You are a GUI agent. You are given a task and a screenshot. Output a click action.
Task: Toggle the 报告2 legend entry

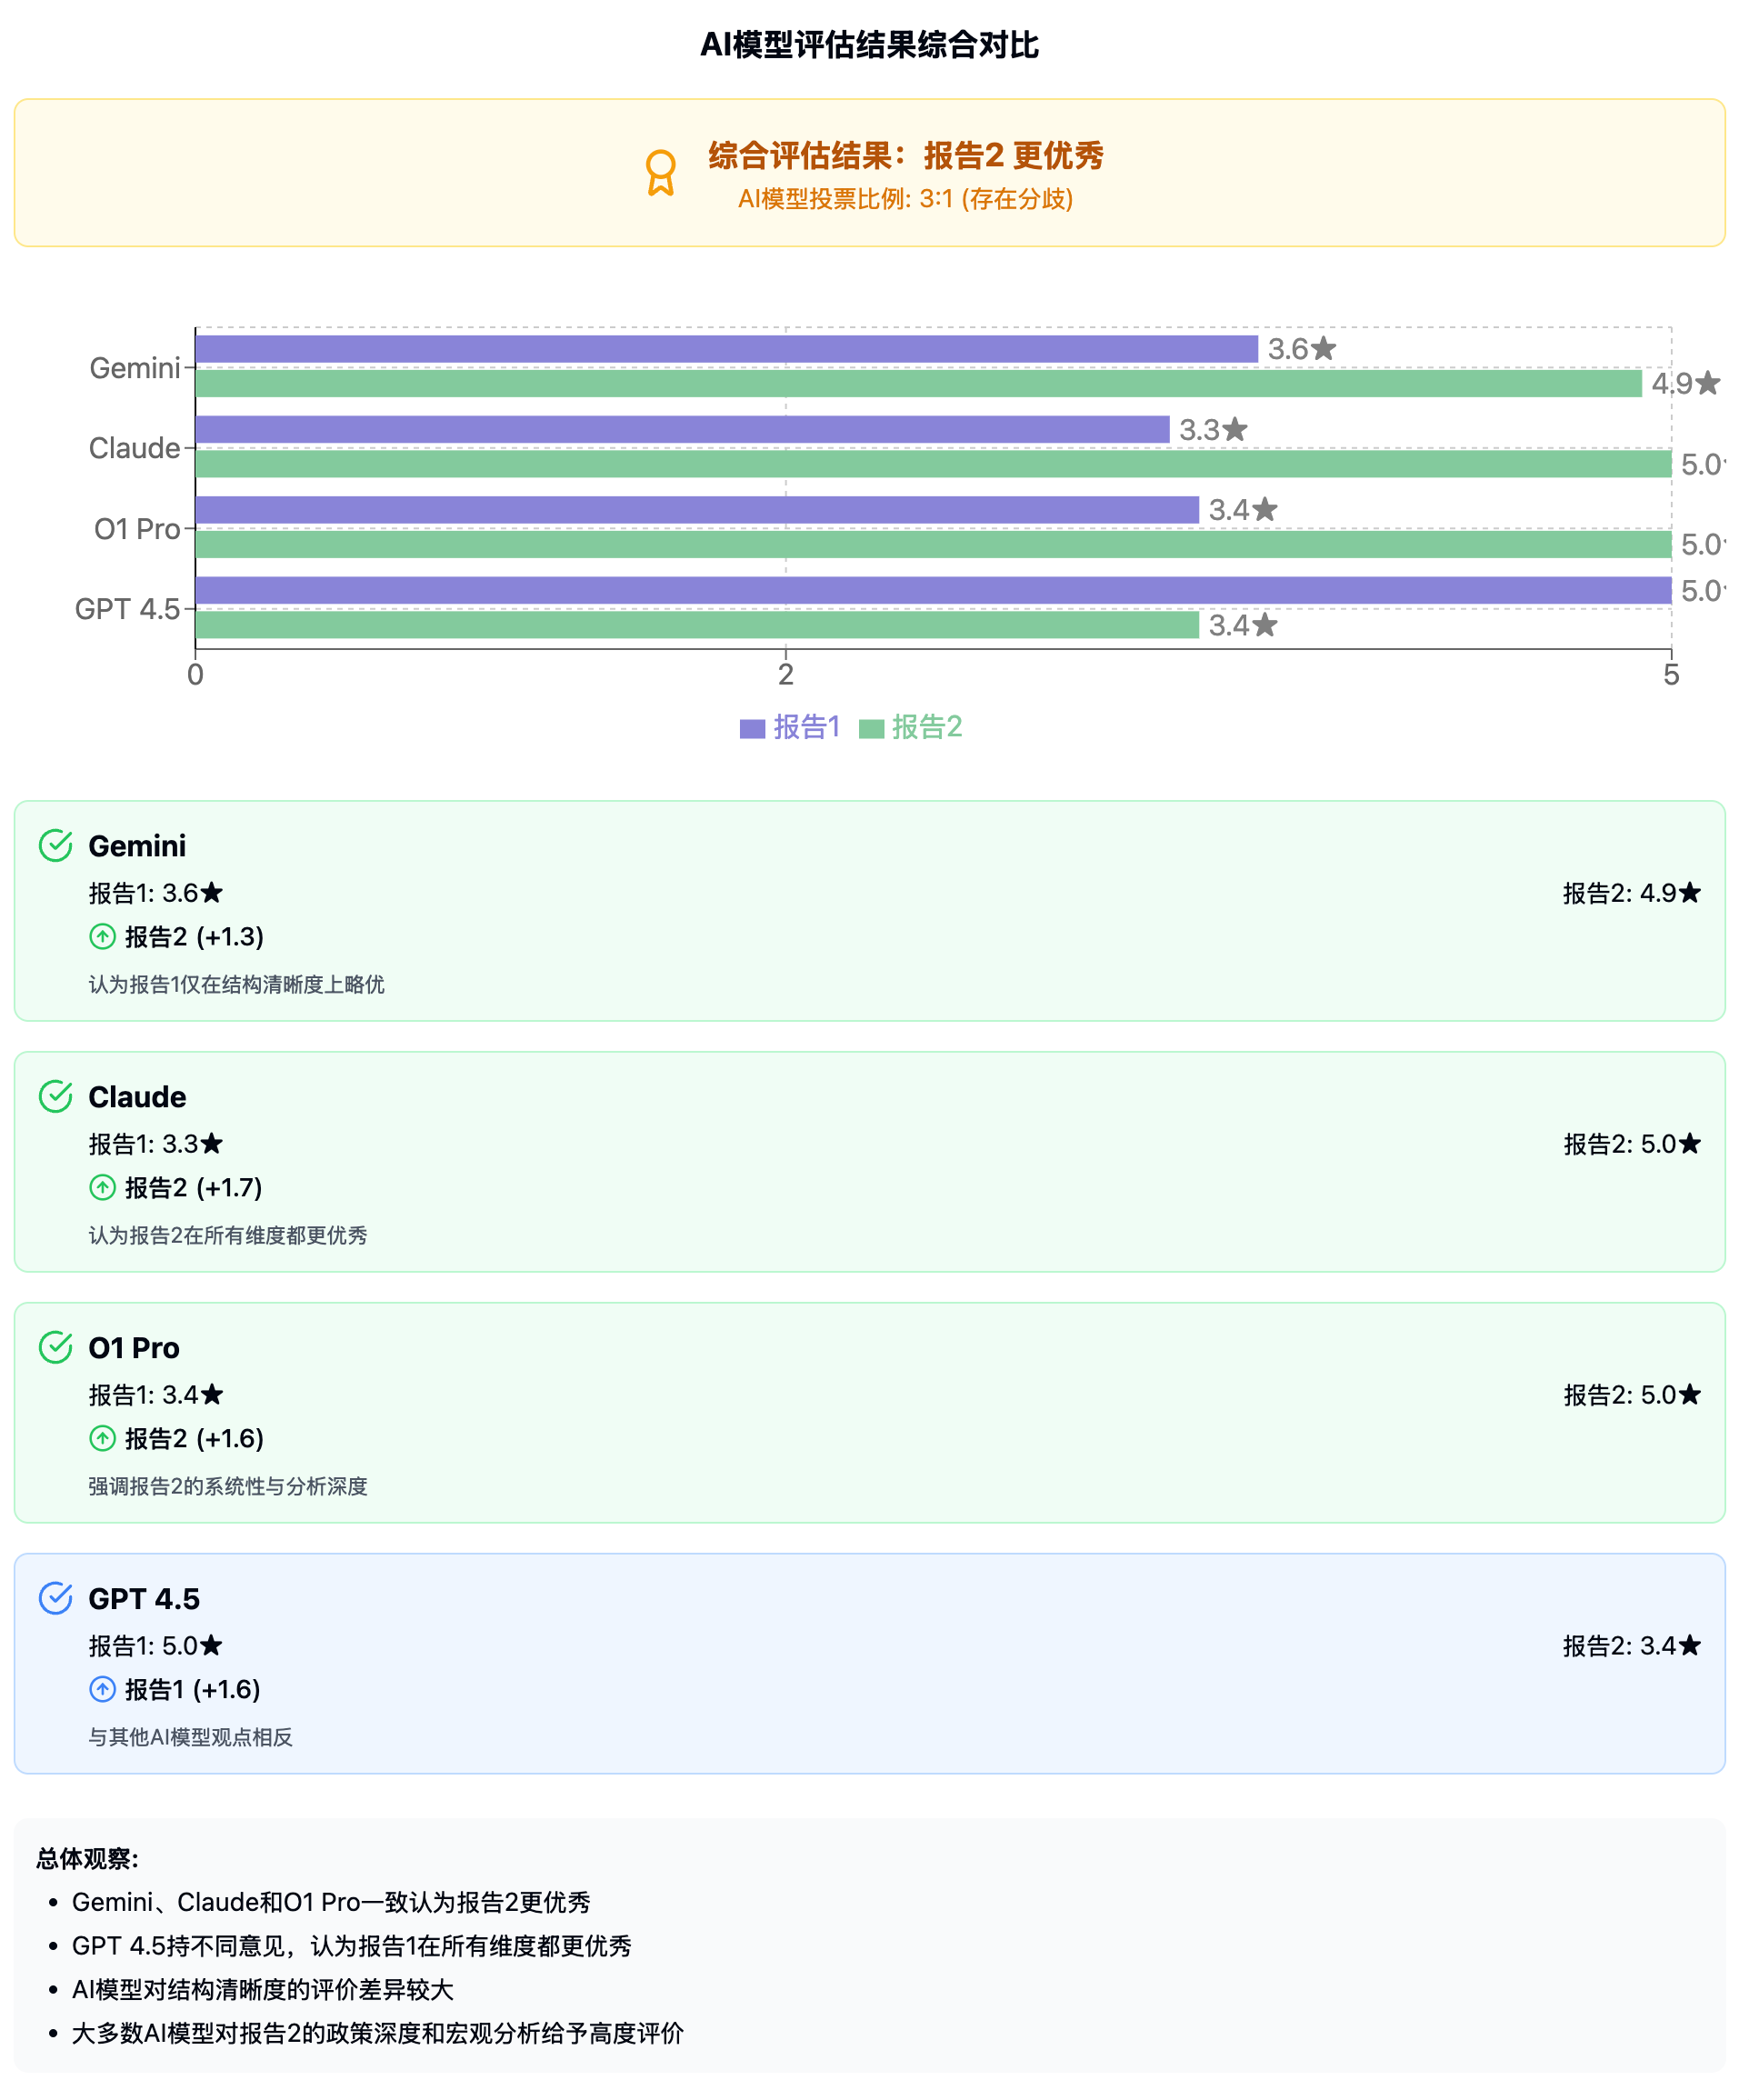[x=926, y=727]
